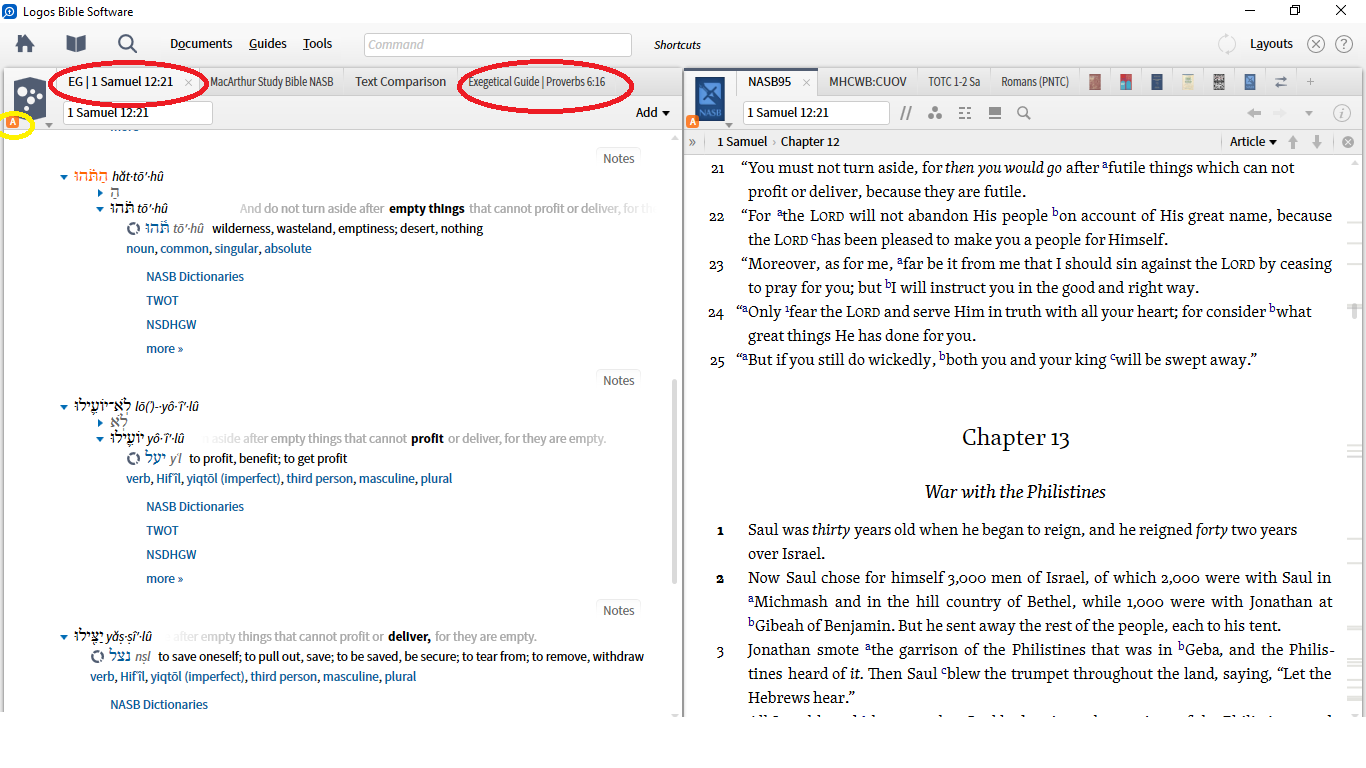The height and width of the screenshot is (768, 1366).
Task: Click the close-all circled X beside Layouts
Action: click(1316, 44)
